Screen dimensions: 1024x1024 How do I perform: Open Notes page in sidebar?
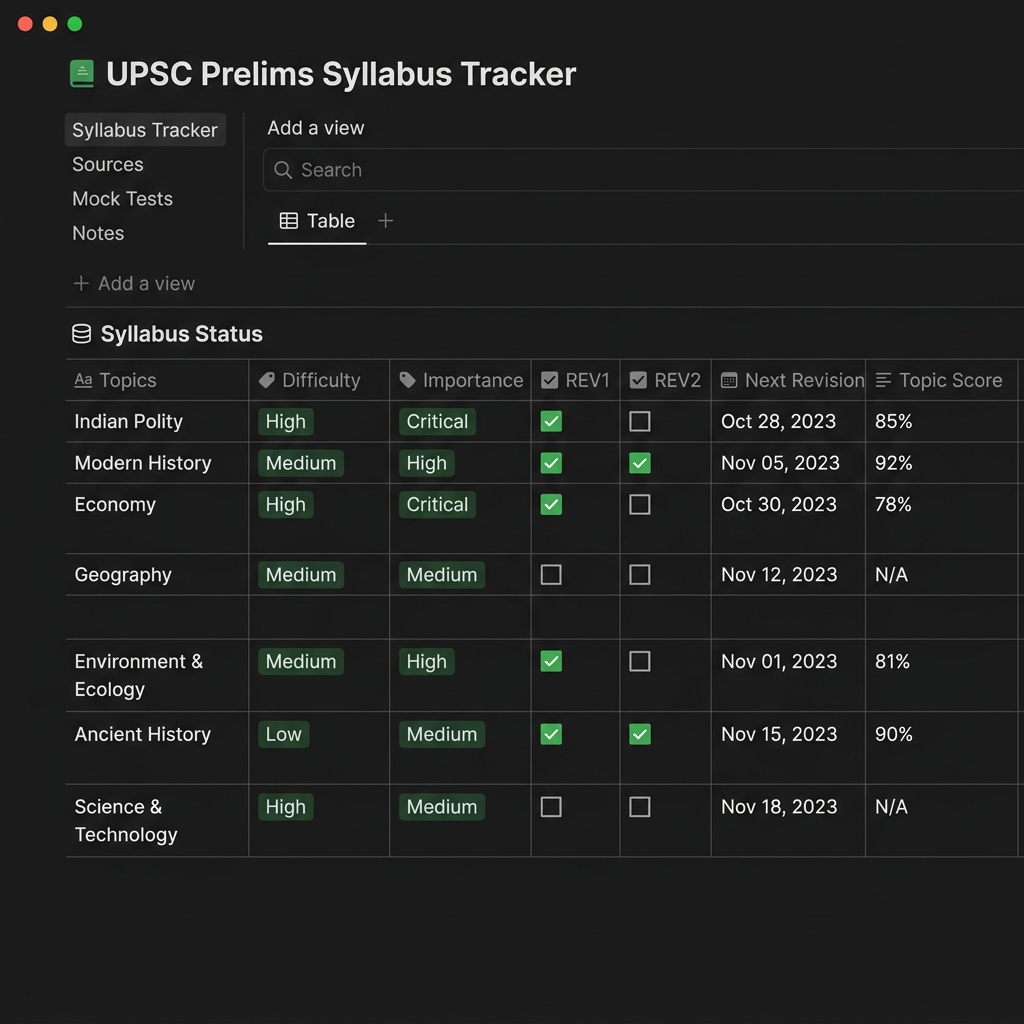[98, 233]
